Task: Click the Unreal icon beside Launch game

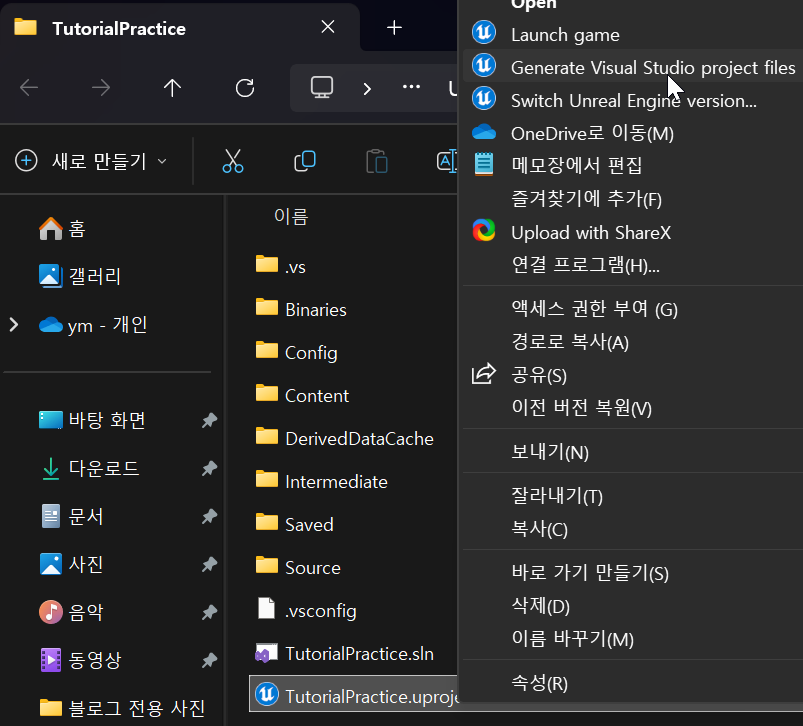Action: tap(483, 32)
